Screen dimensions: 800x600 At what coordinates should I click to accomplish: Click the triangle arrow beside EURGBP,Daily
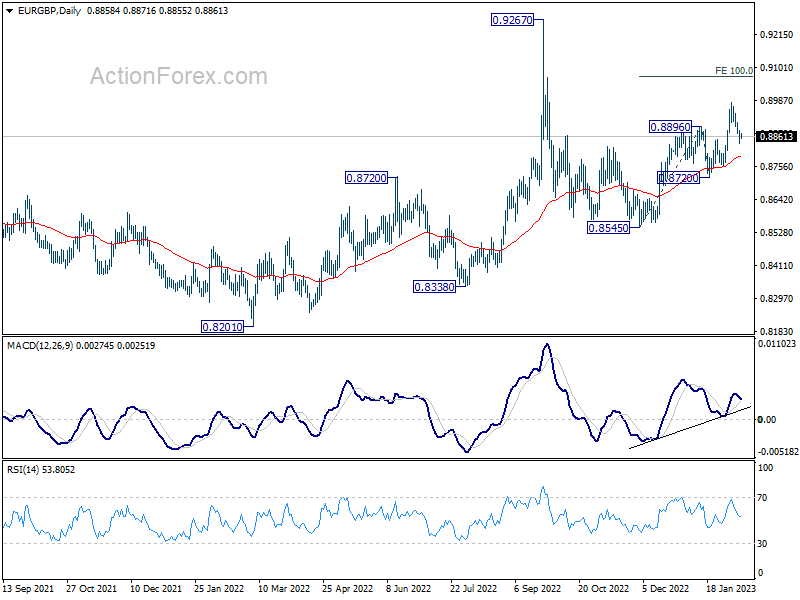pyautogui.click(x=9, y=11)
